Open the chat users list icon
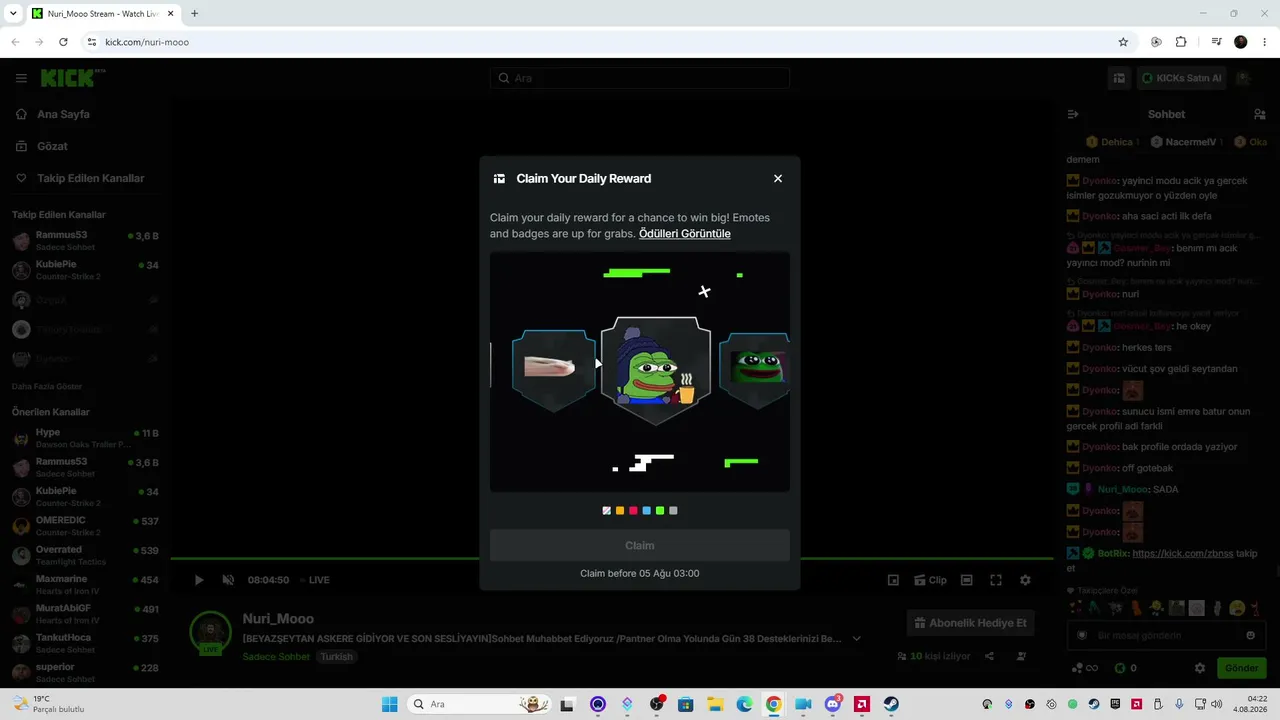1280x720 pixels. [x=1259, y=114]
